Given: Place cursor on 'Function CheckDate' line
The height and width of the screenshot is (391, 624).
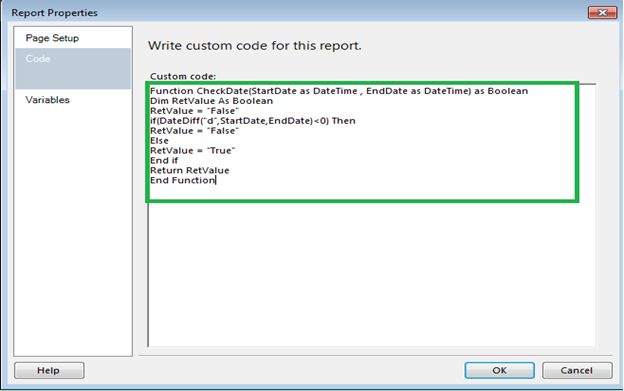Looking at the screenshot, I should (339, 91).
